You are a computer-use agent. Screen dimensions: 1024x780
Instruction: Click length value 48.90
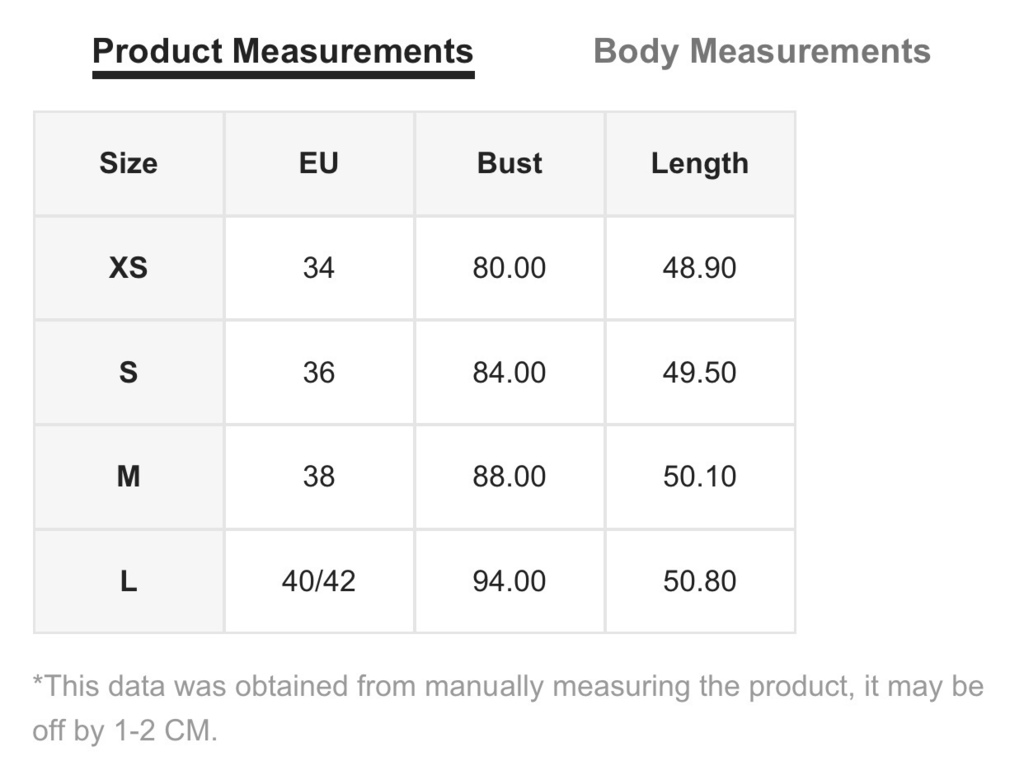pos(700,268)
